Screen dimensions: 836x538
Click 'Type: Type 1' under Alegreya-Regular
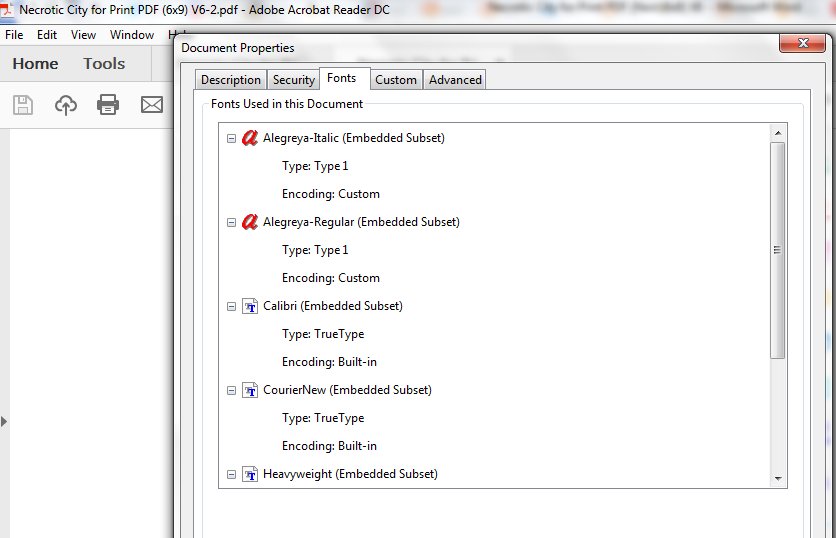point(315,250)
